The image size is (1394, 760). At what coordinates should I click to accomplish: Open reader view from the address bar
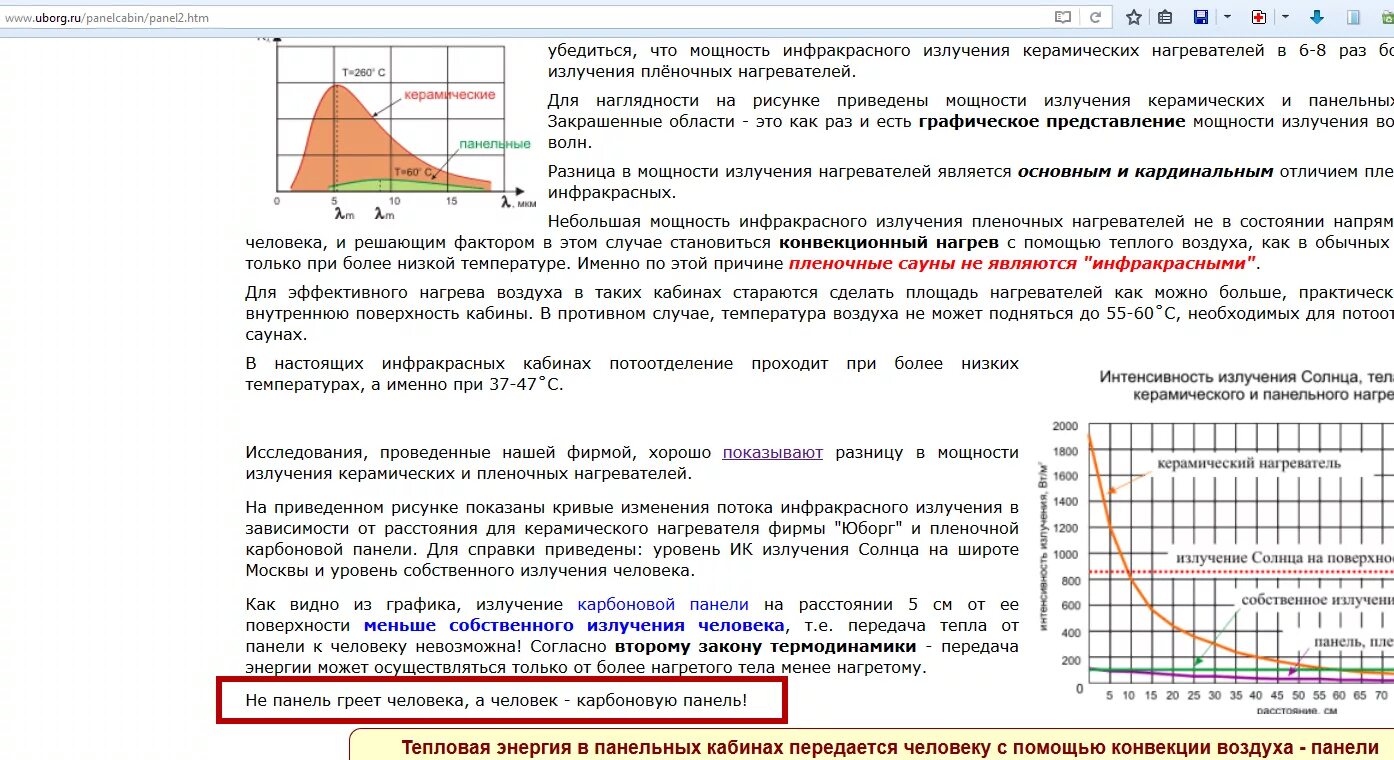tap(1063, 17)
